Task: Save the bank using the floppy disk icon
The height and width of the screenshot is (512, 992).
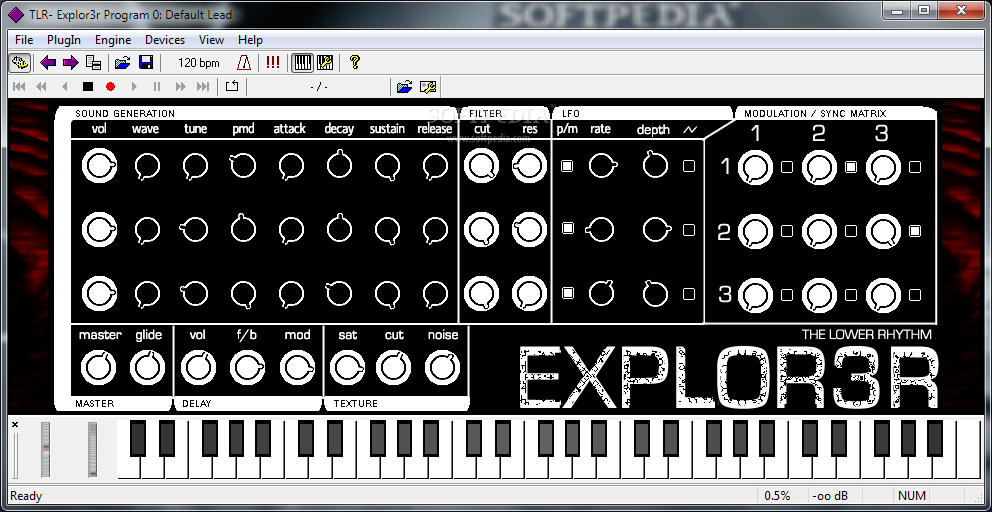Action: coord(146,63)
